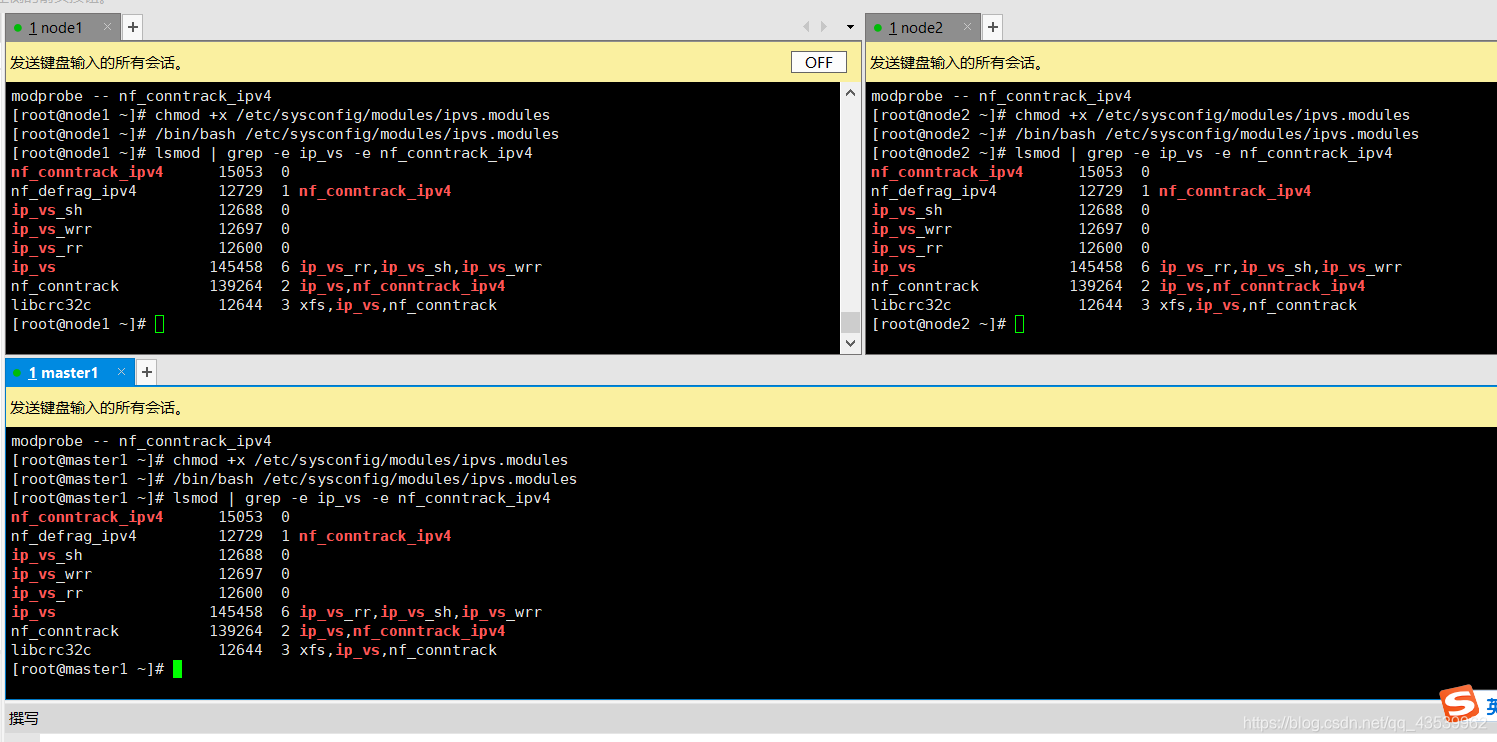Click the scrollbar thumb in node1 terminal
The width and height of the screenshot is (1497, 742).
click(x=851, y=322)
